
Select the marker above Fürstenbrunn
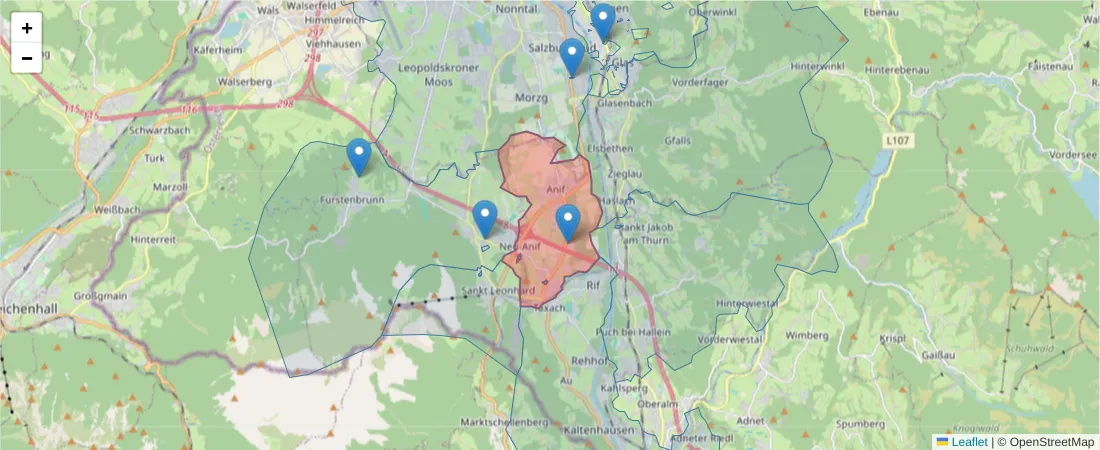[x=358, y=157]
